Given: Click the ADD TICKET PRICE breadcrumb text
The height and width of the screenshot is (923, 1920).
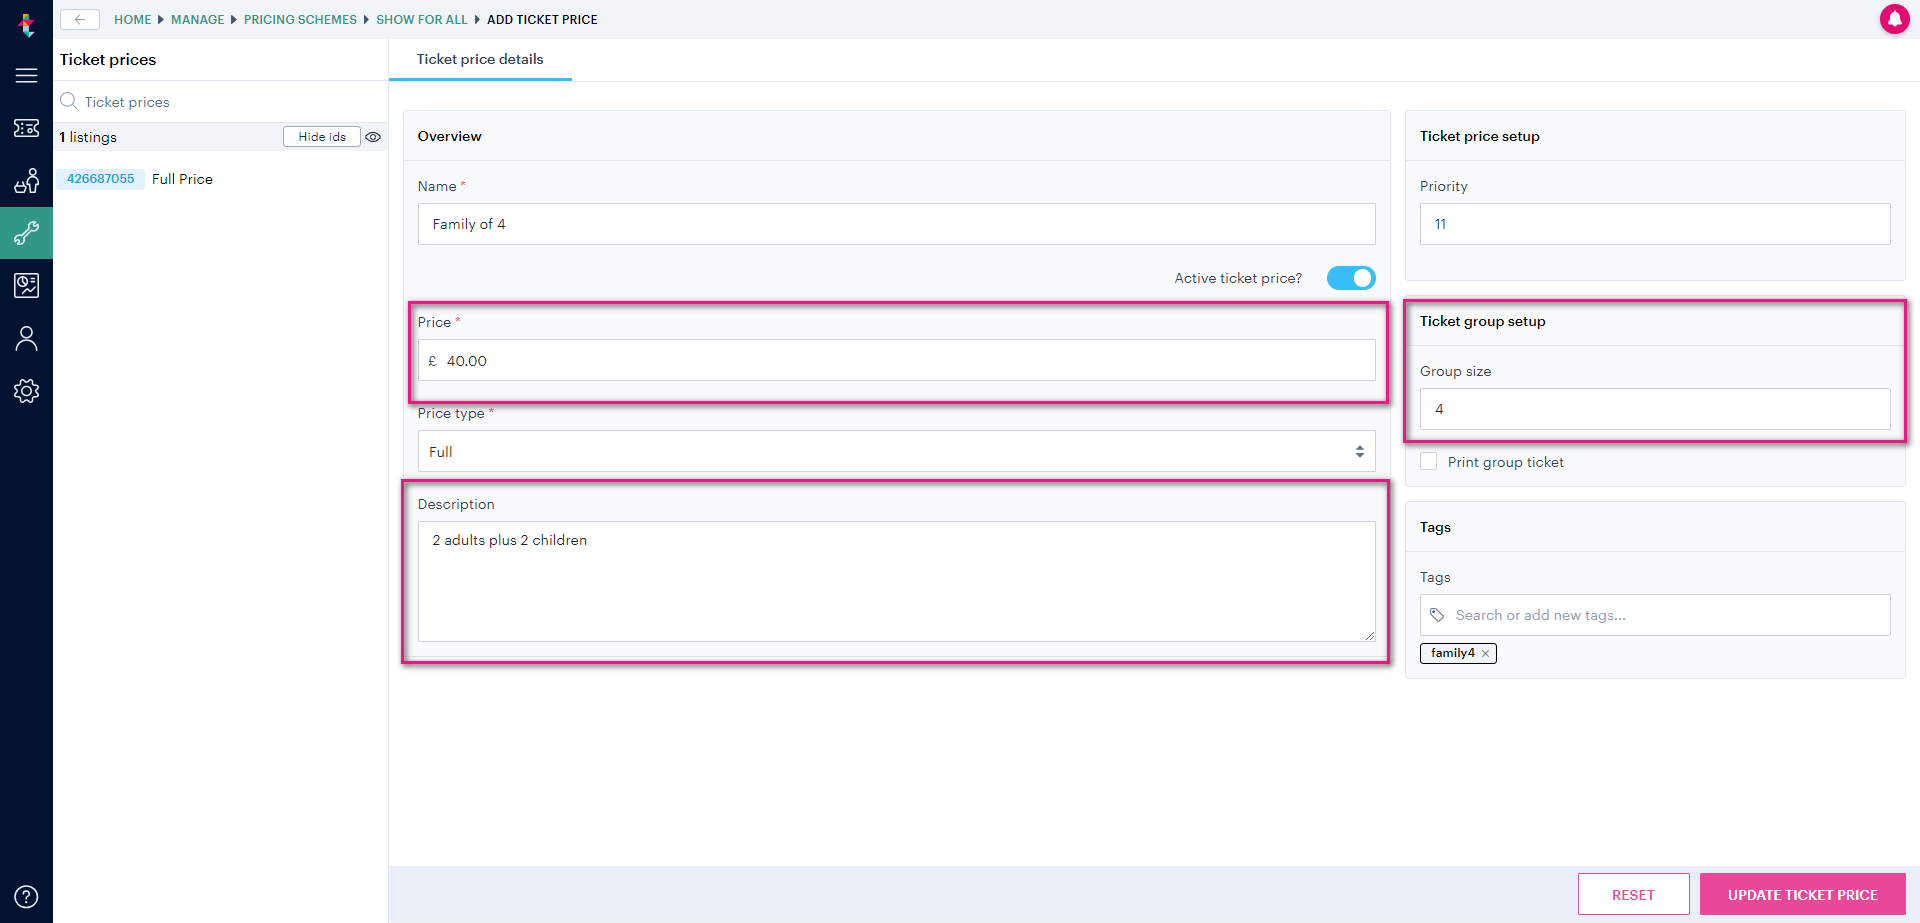Looking at the screenshot, I should pyautogui.click(x=542, y=19).
